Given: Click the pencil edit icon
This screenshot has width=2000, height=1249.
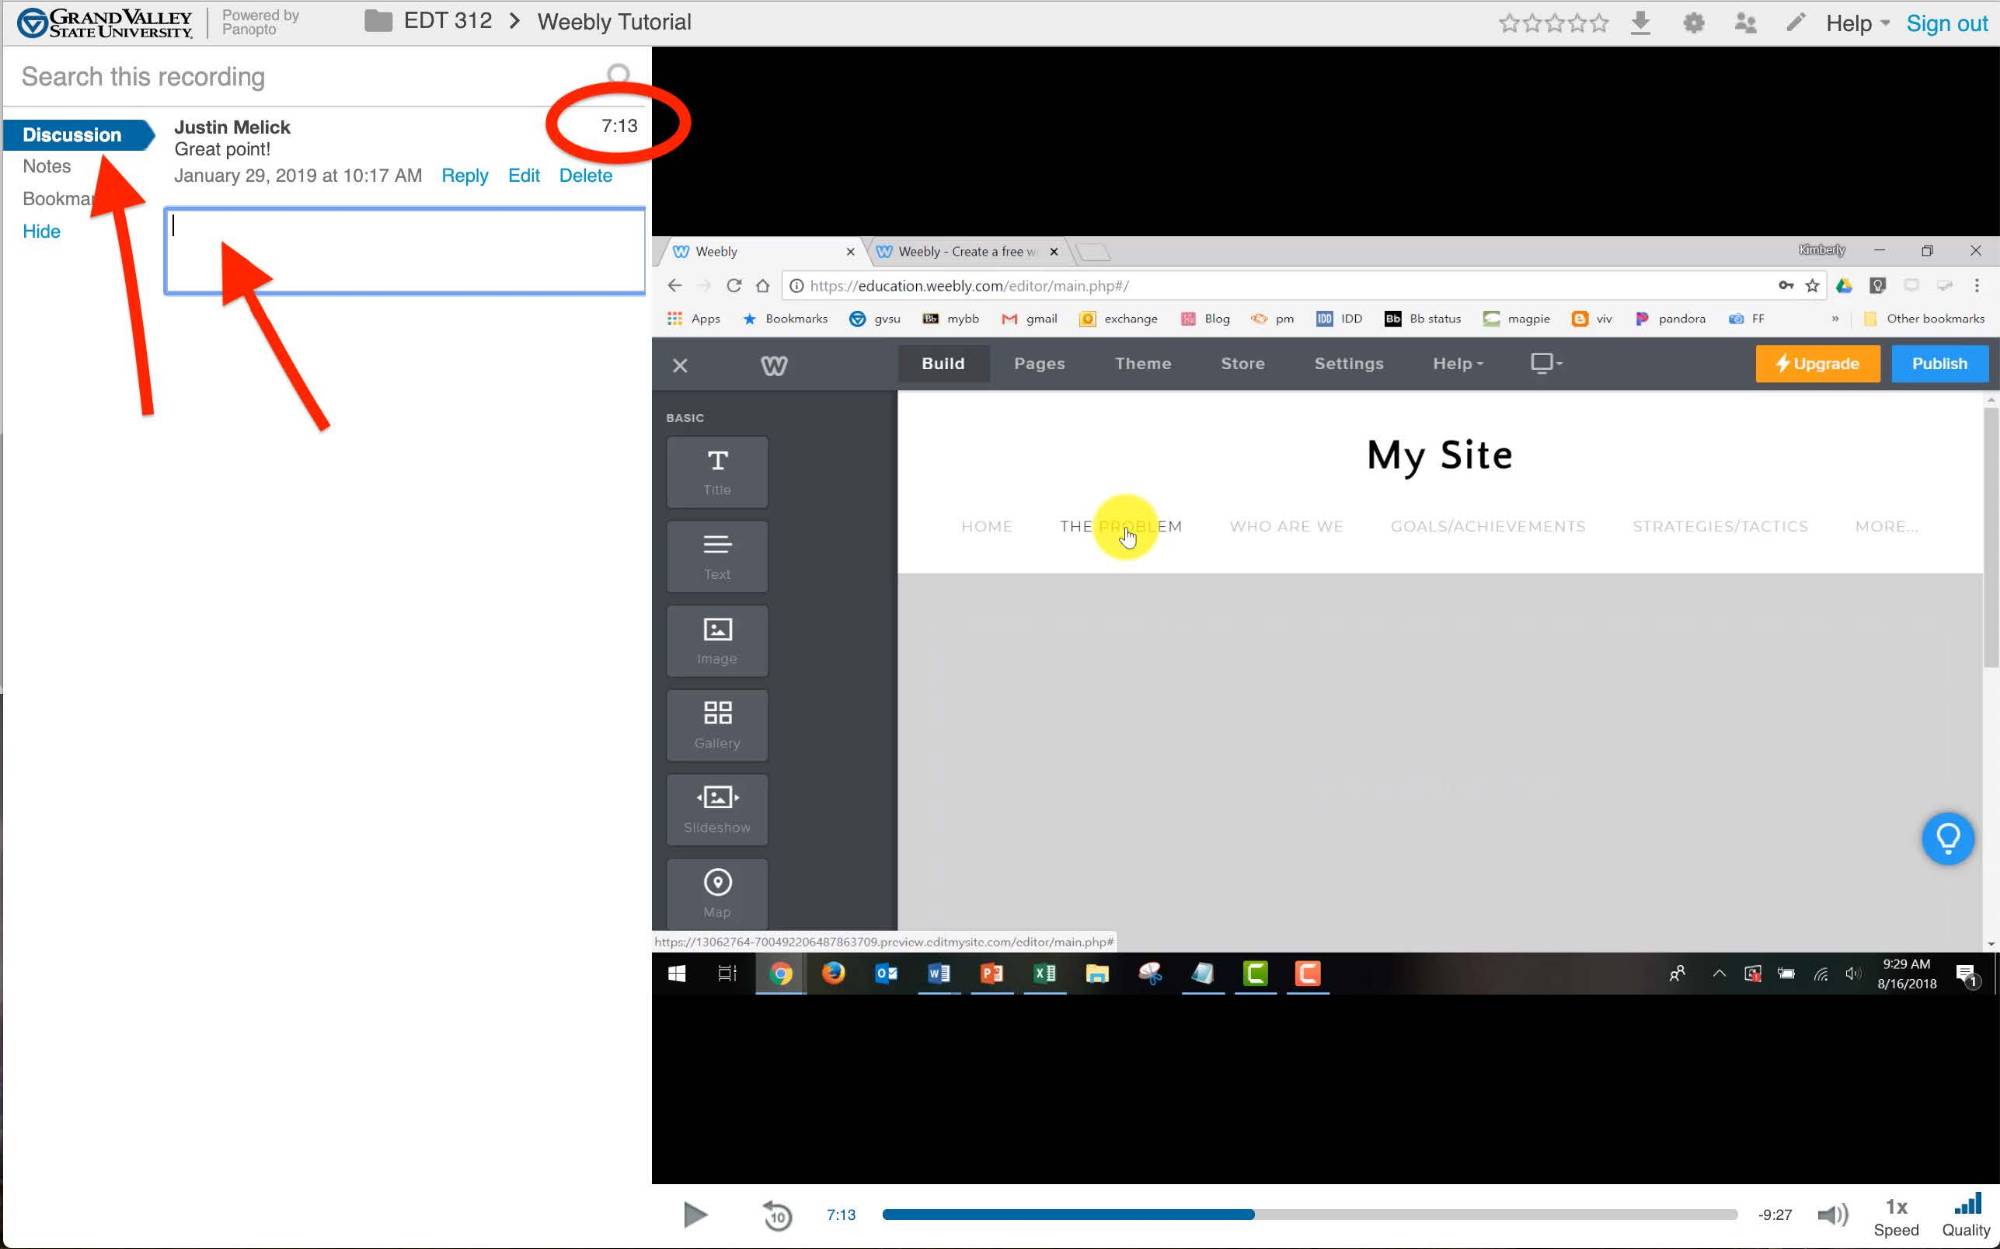Looking at the screenshot, I should tap(1796, 22).
